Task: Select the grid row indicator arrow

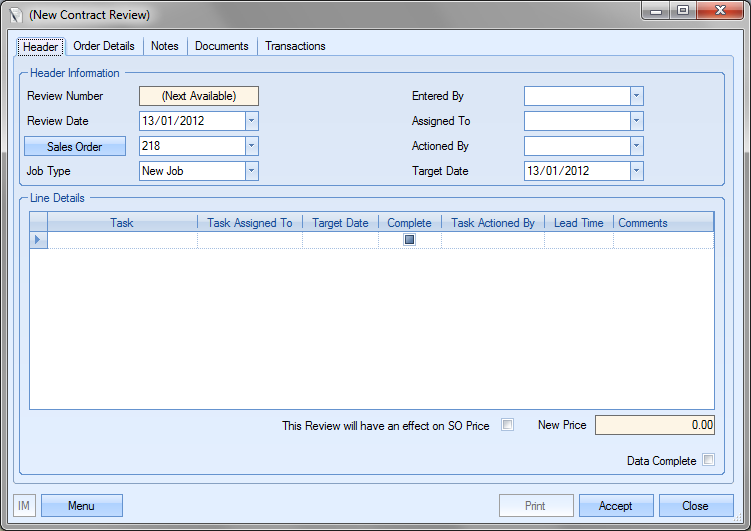Action: [39, 240]
